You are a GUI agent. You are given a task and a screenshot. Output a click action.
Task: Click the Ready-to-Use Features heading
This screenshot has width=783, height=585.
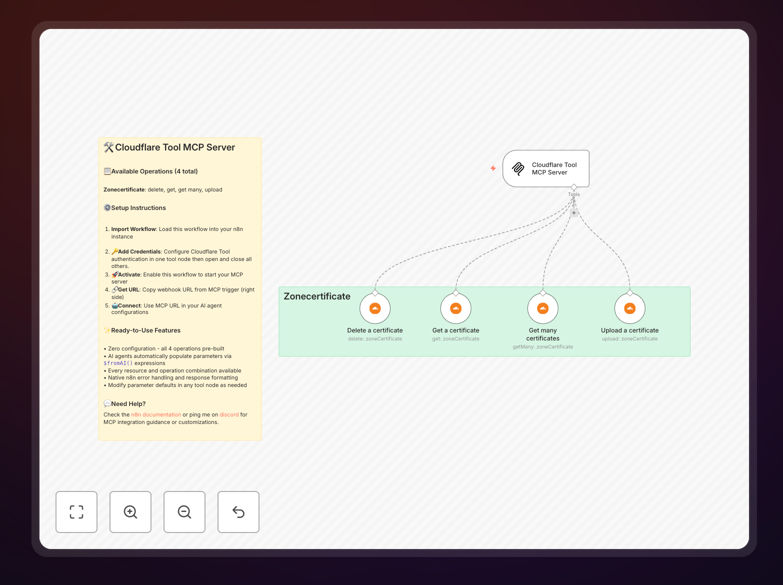coord(142,330)
